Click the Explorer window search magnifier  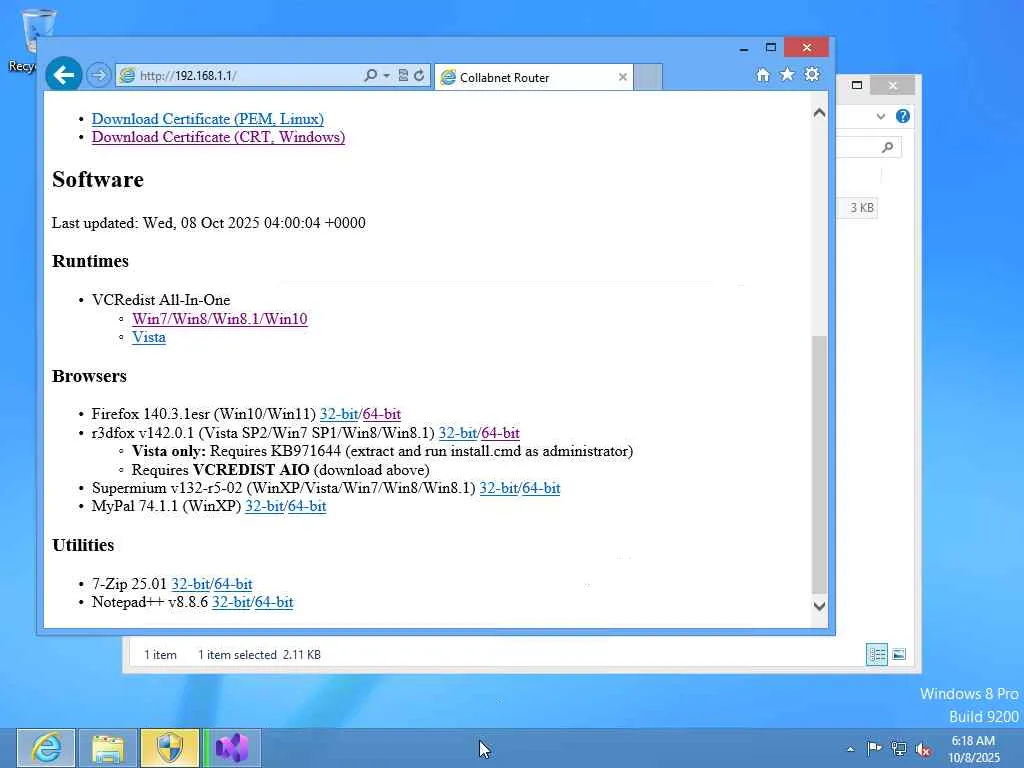[x=887, y=148]
